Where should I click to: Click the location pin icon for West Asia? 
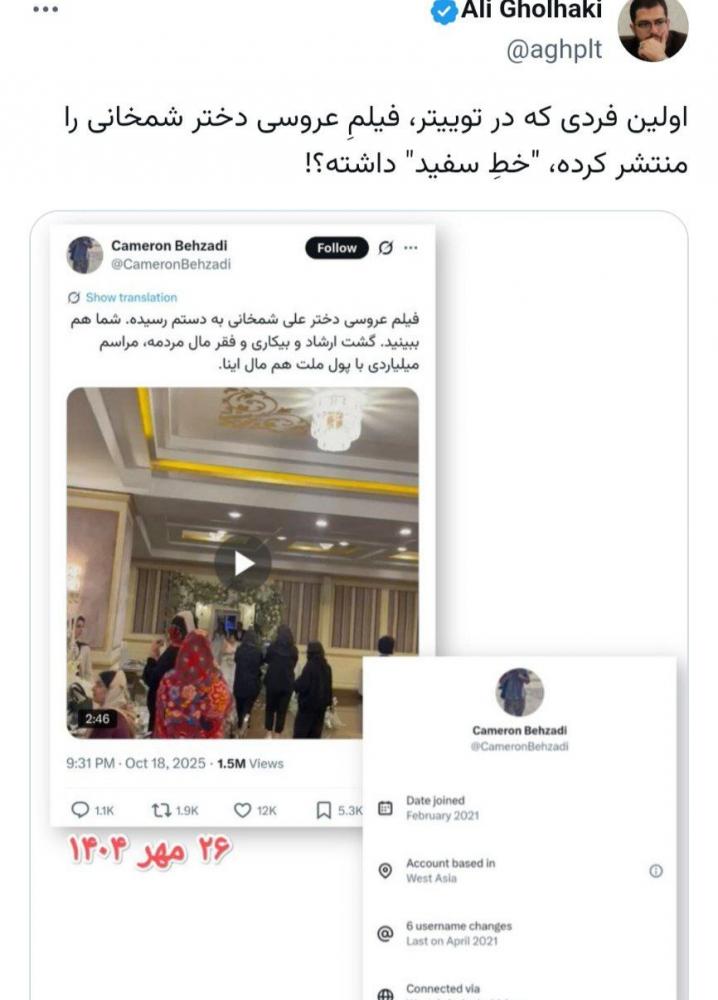(x=385, y=871)
